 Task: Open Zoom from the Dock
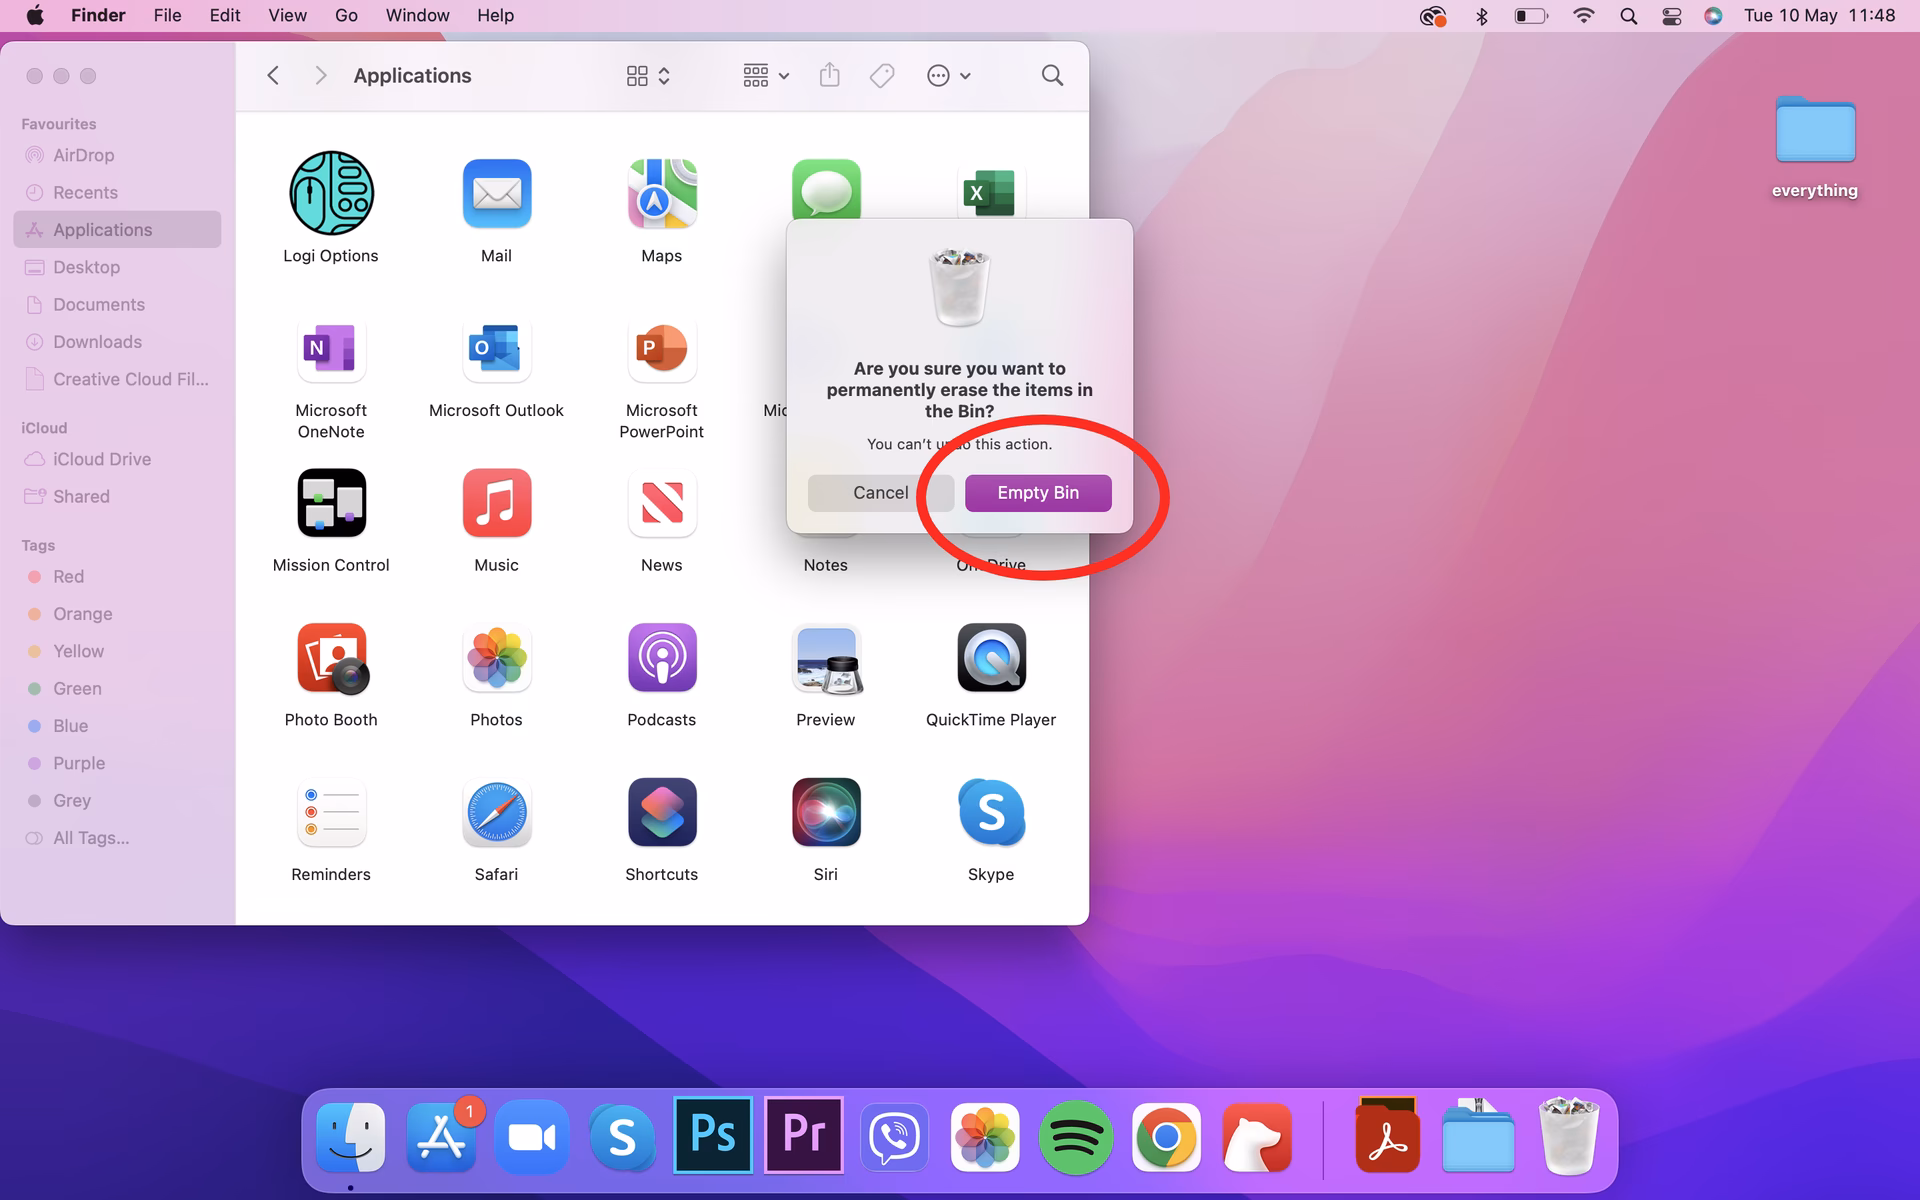pyautogui.click(x=532, y=1137)
